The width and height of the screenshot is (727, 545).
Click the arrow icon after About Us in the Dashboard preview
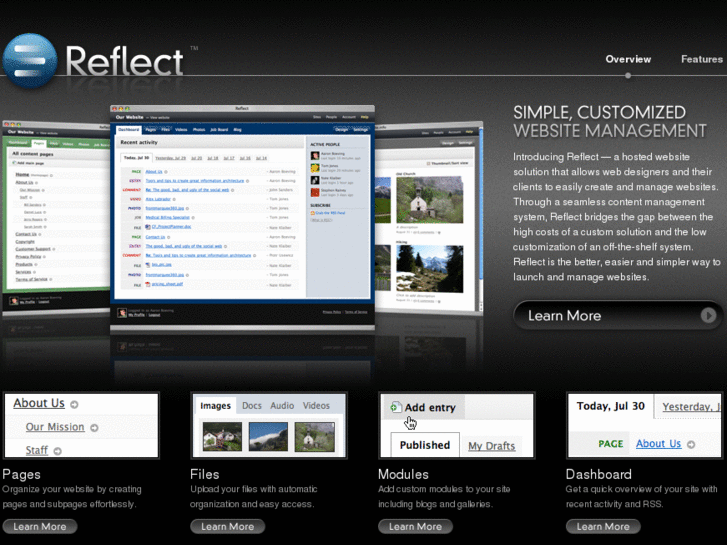click(691, 444)
